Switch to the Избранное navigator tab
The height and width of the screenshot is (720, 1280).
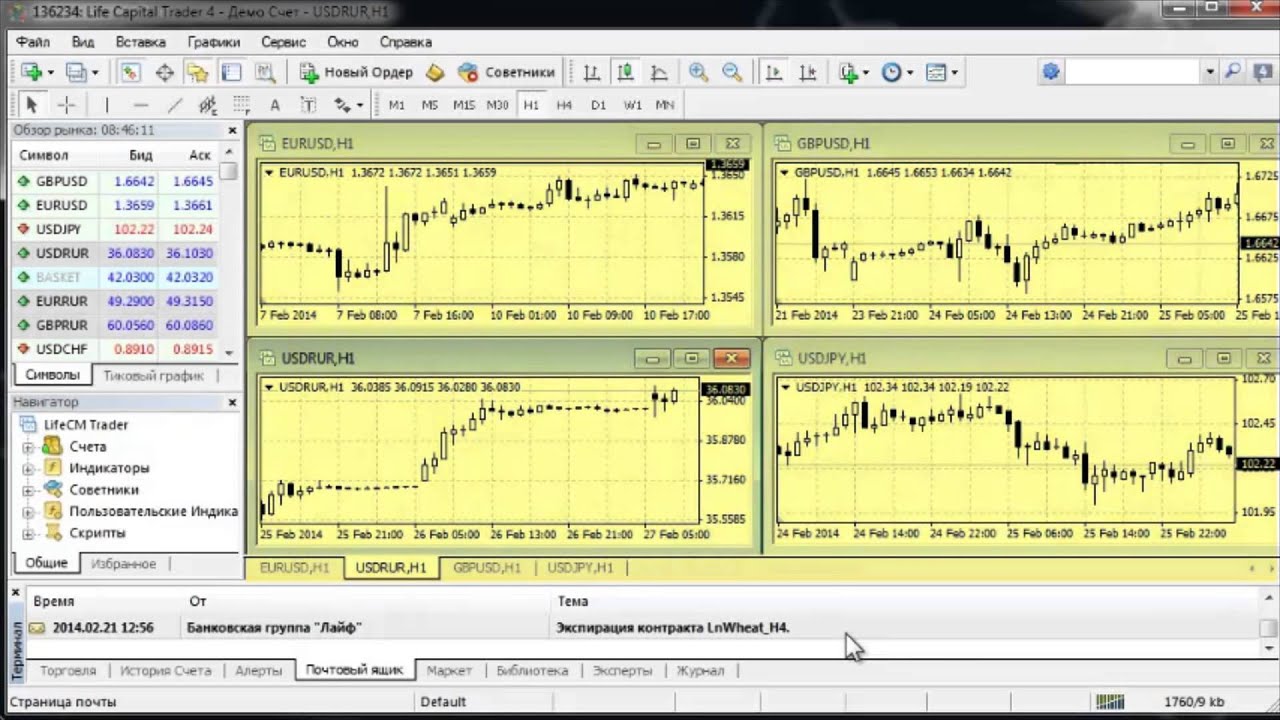(123, 563)
